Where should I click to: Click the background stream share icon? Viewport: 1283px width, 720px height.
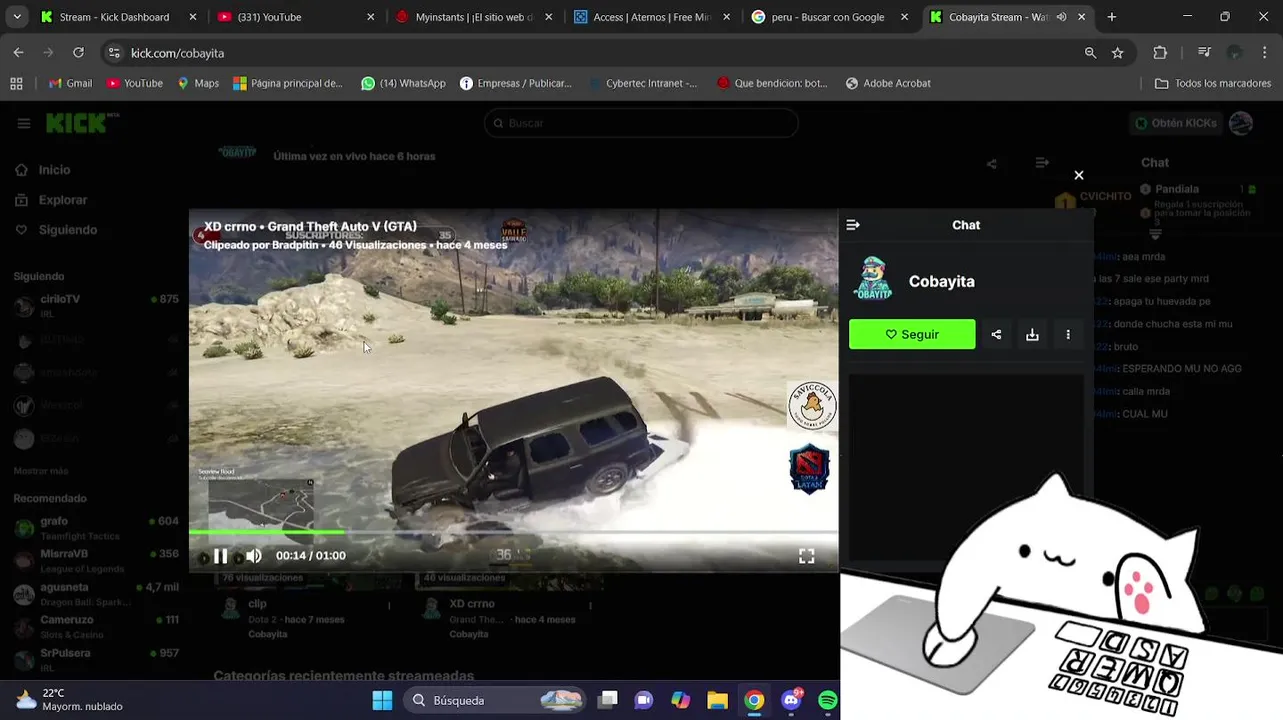click(x=991, y=164)
